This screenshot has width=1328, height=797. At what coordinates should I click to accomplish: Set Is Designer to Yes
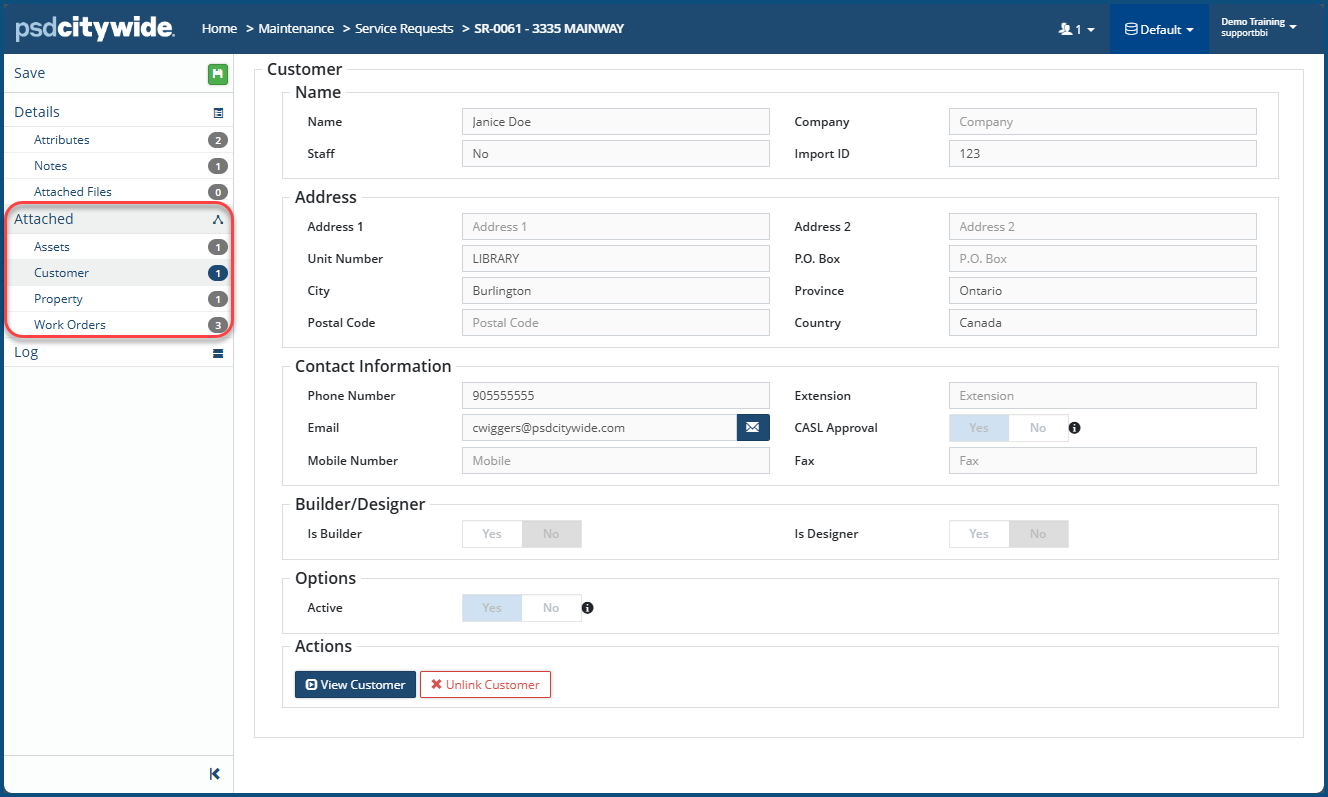[x=979, y=534]
